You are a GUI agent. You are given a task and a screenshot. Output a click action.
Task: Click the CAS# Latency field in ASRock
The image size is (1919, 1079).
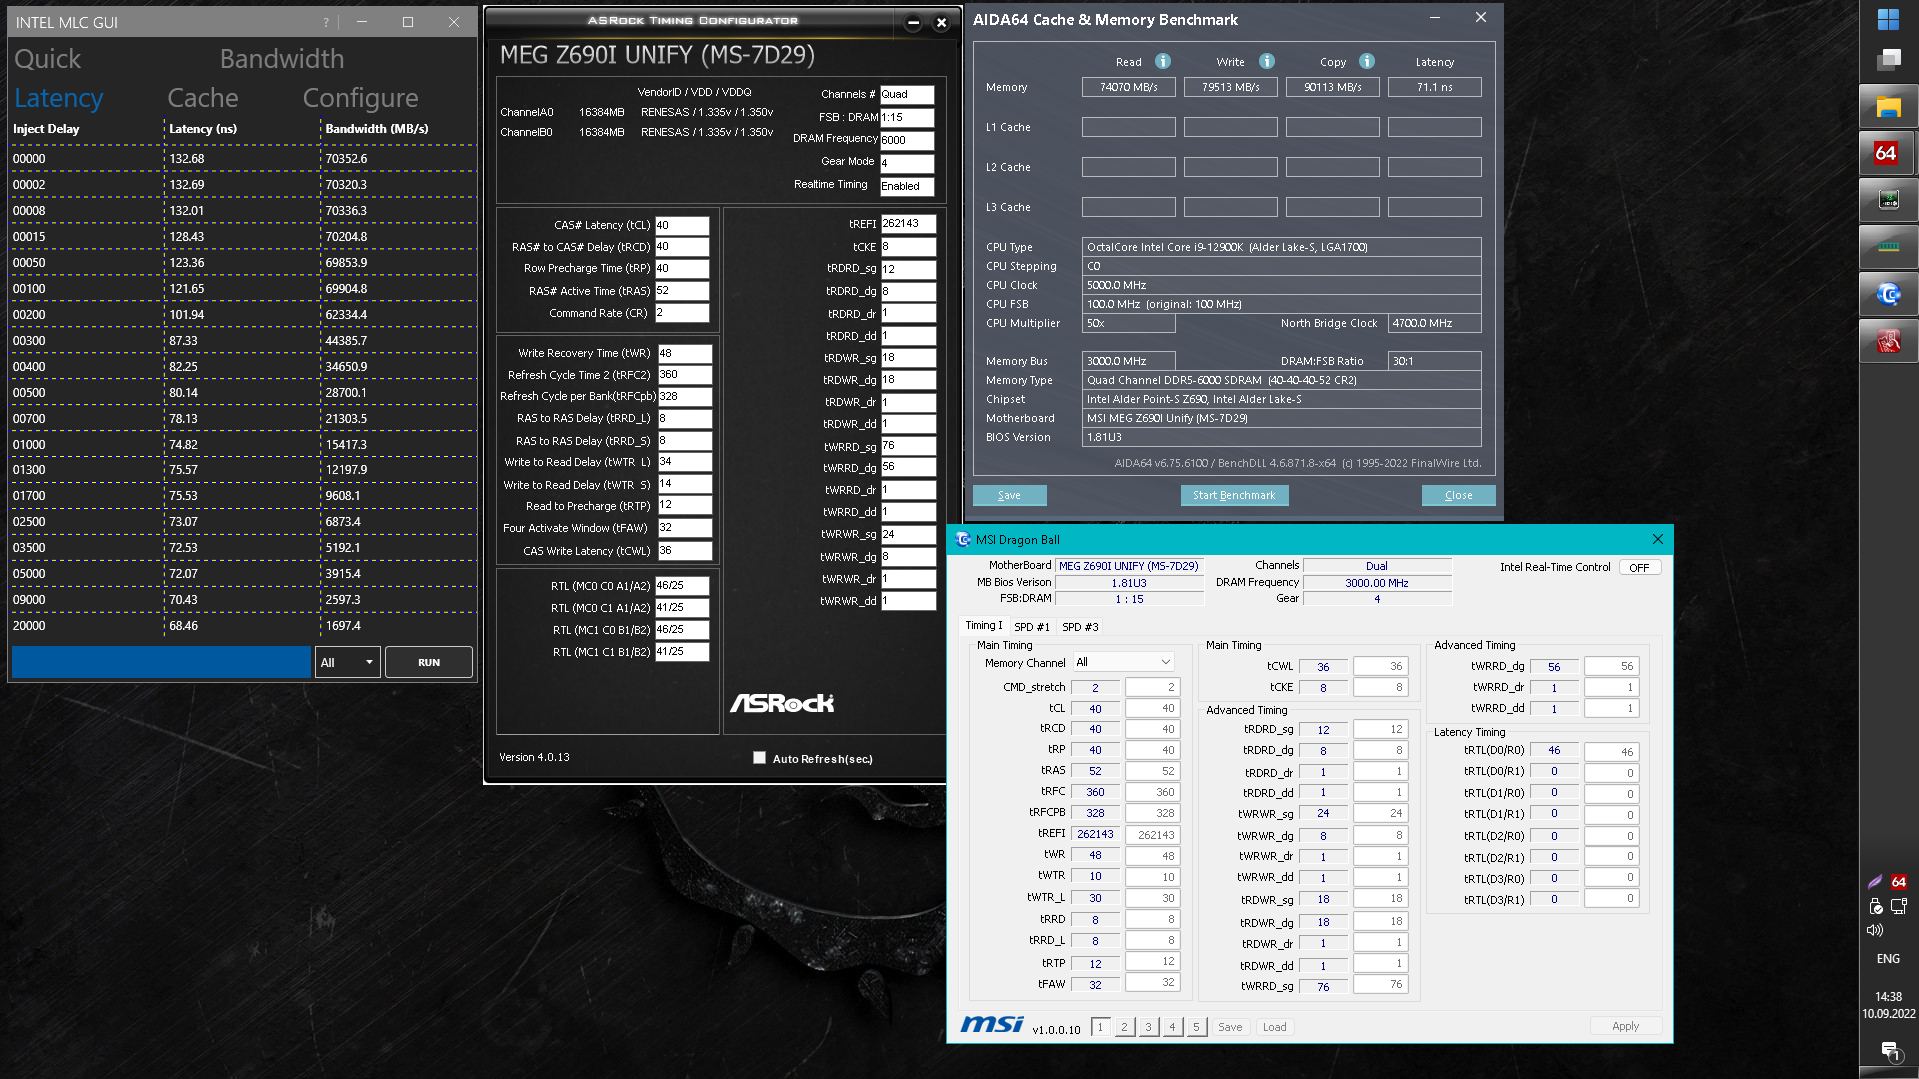click(x=682, y=225)
